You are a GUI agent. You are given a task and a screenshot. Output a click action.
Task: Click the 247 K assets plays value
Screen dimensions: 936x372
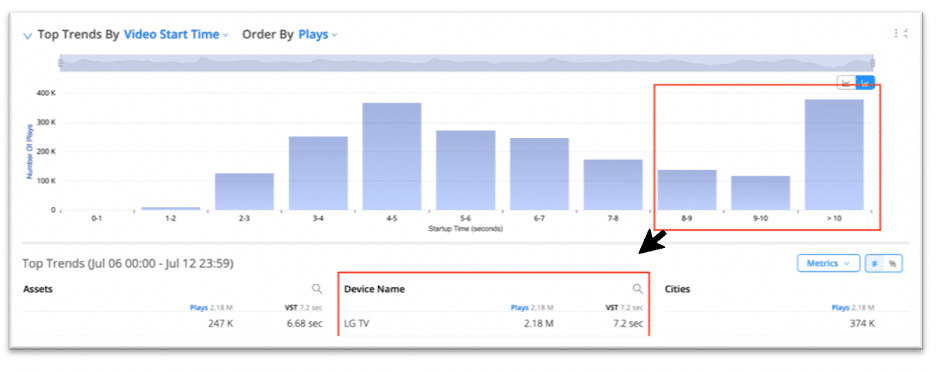(219, 324)
